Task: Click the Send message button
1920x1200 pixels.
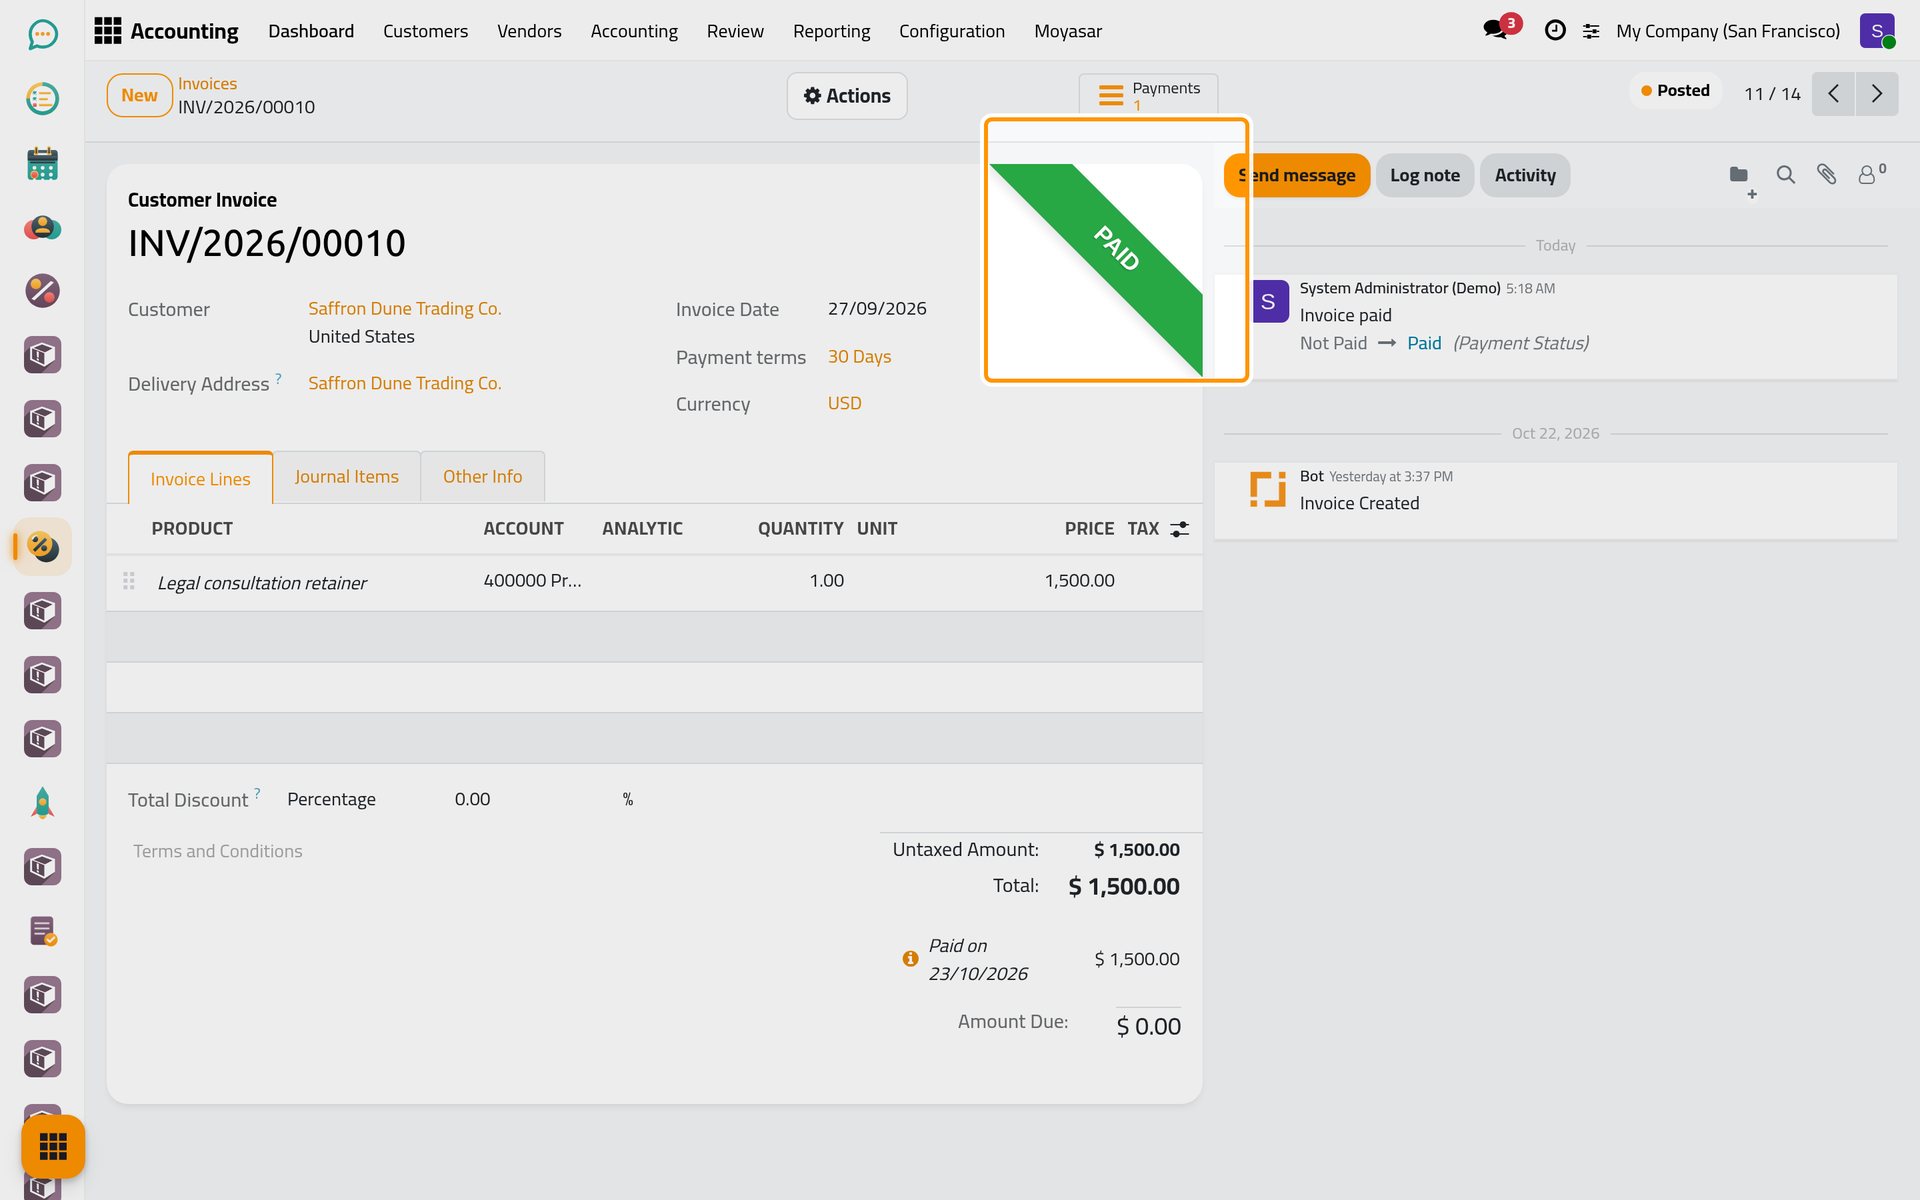Action: [x=1297, y=175]
